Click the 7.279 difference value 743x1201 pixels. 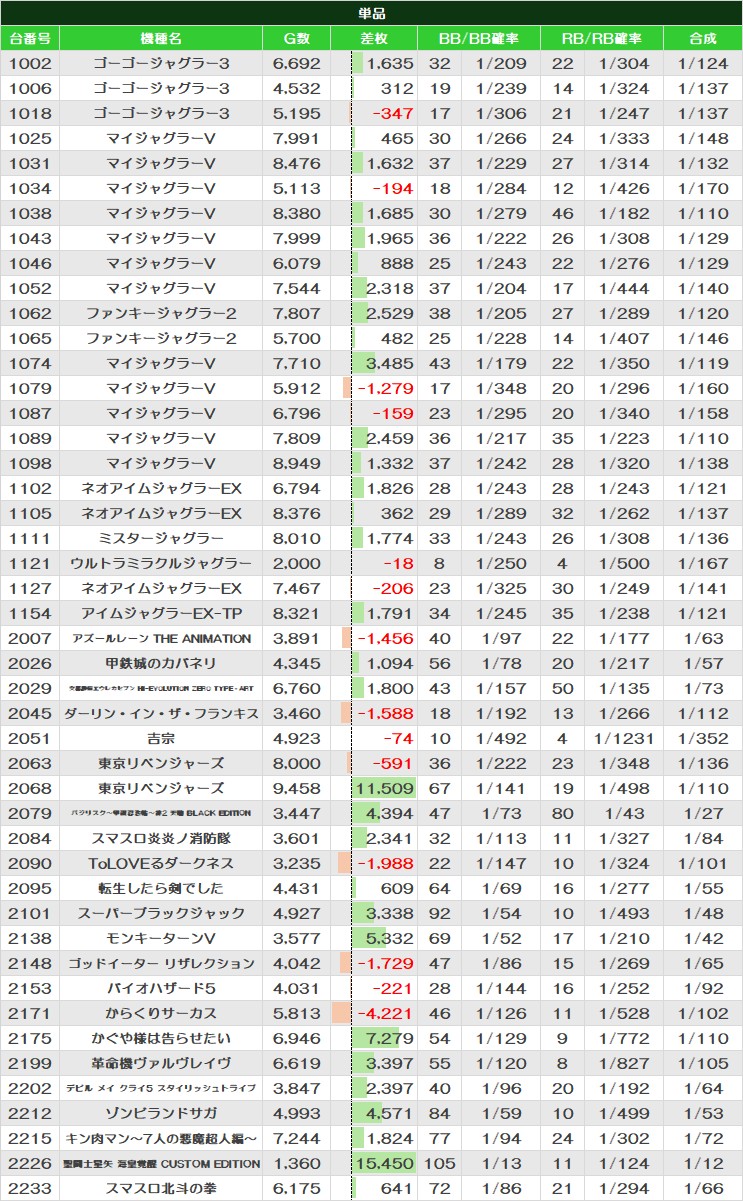(390, 1038)
